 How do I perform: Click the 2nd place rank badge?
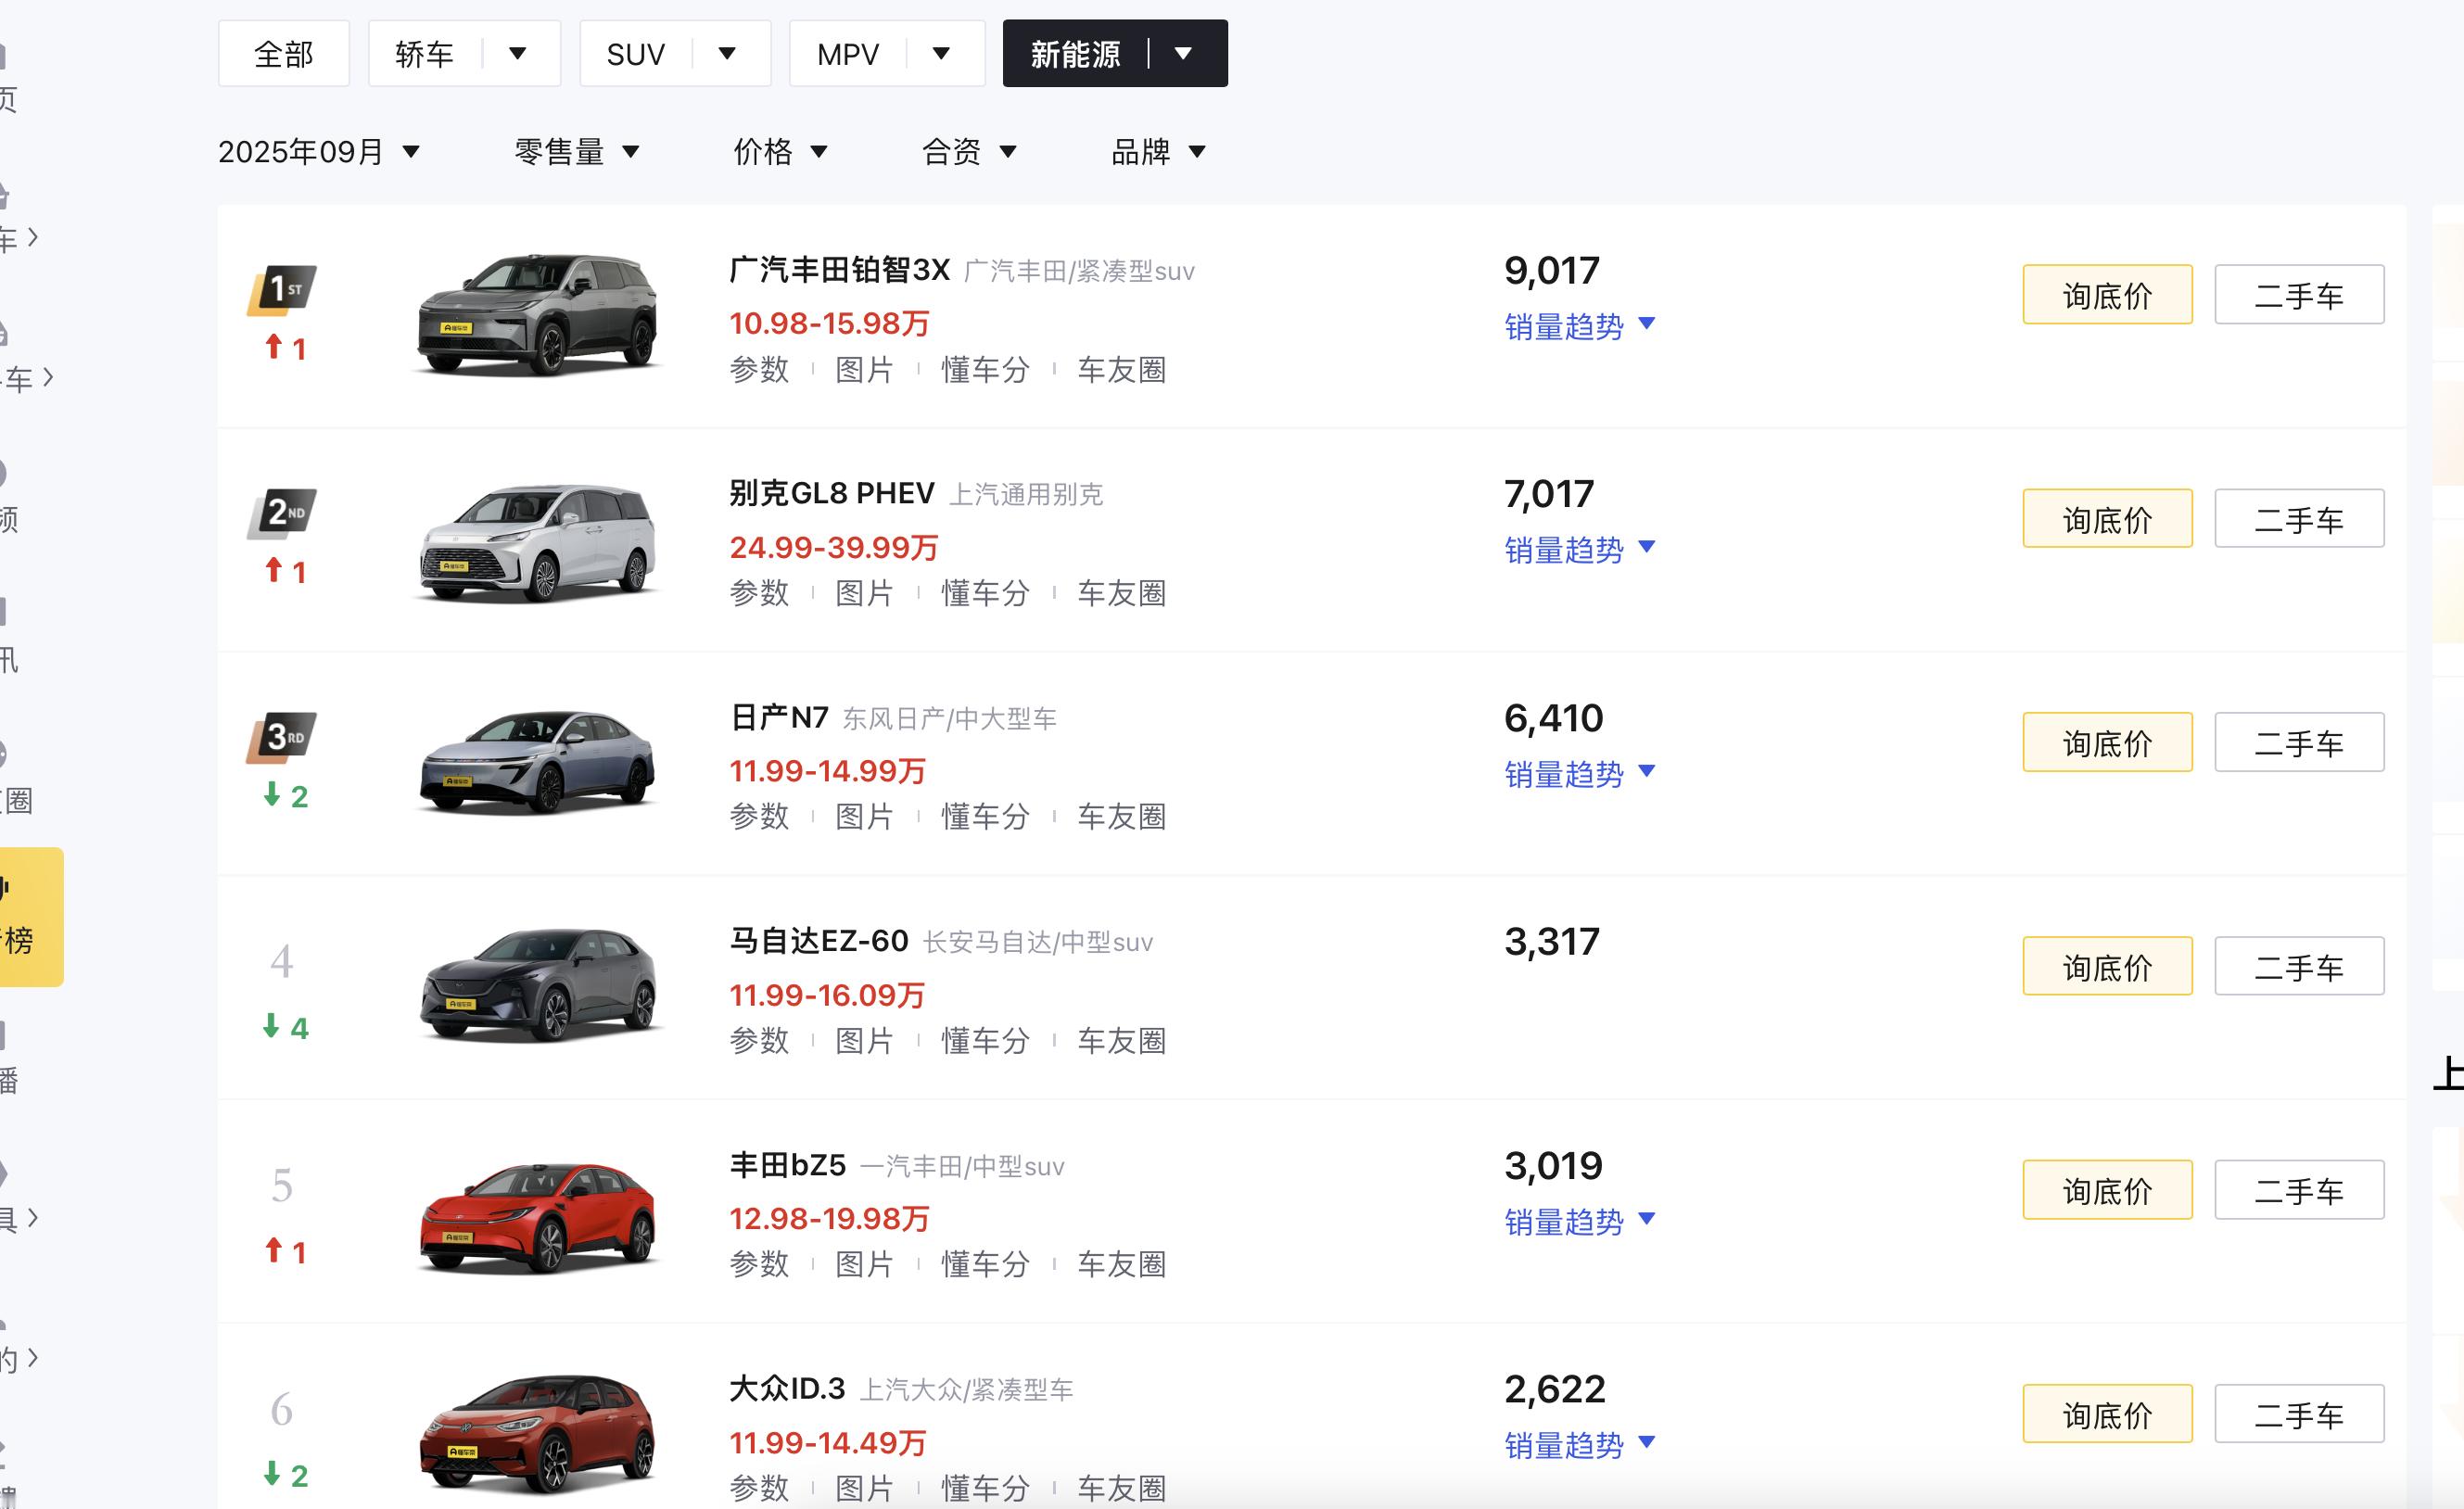point(283,513)
